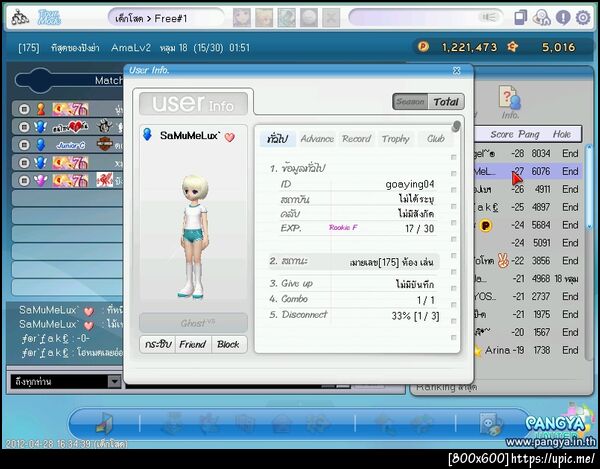This screenshot has height=469, width=600.
Task: Click the Hole column header
Action: click(561, 134)
